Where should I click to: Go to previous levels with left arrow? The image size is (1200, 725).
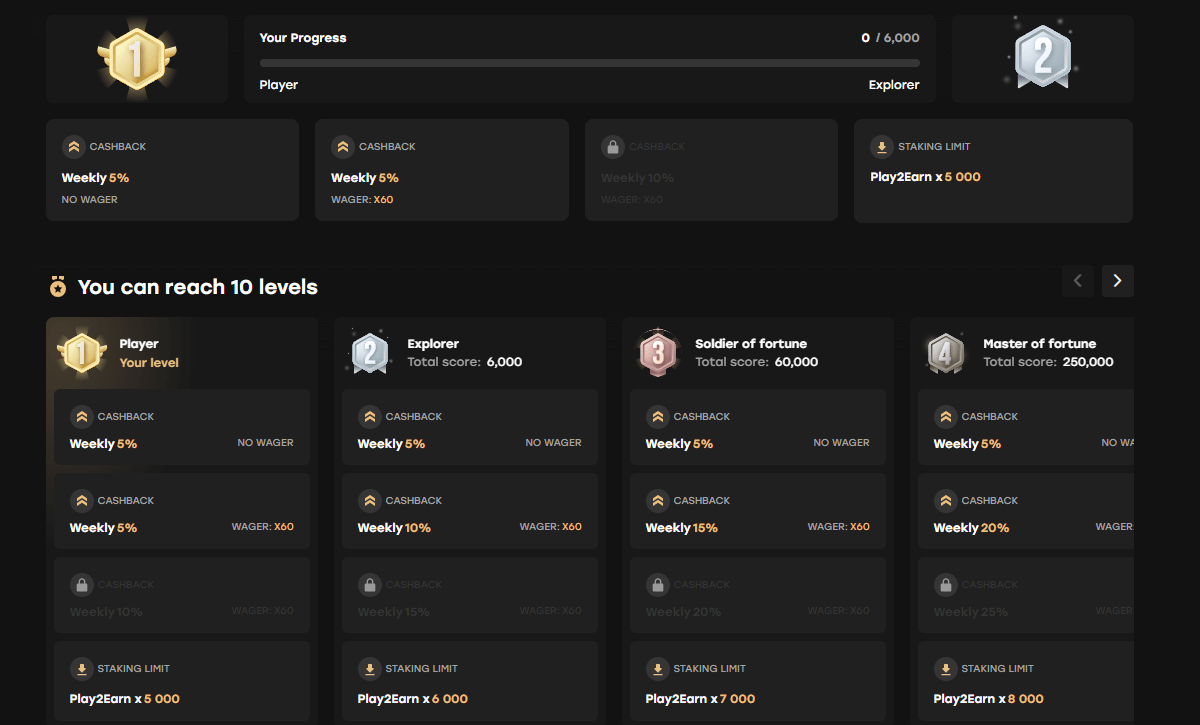point(1078,281)
